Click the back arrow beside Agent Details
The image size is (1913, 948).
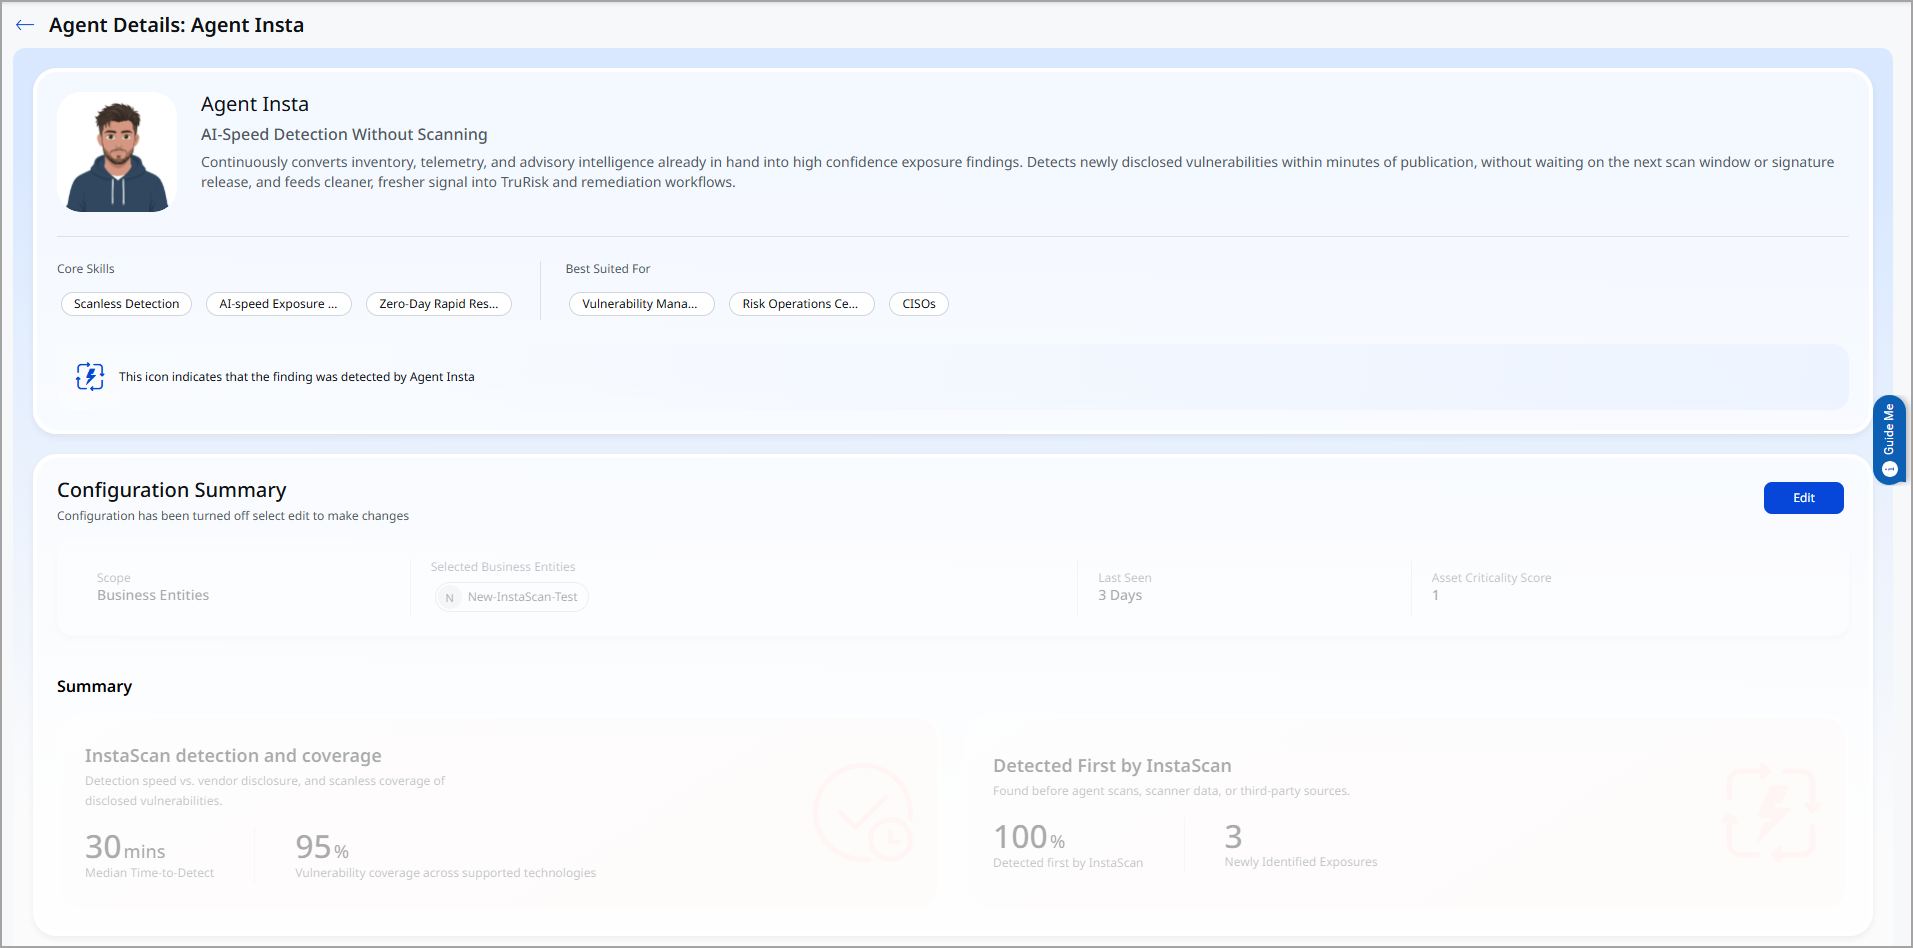coord(25,25)
